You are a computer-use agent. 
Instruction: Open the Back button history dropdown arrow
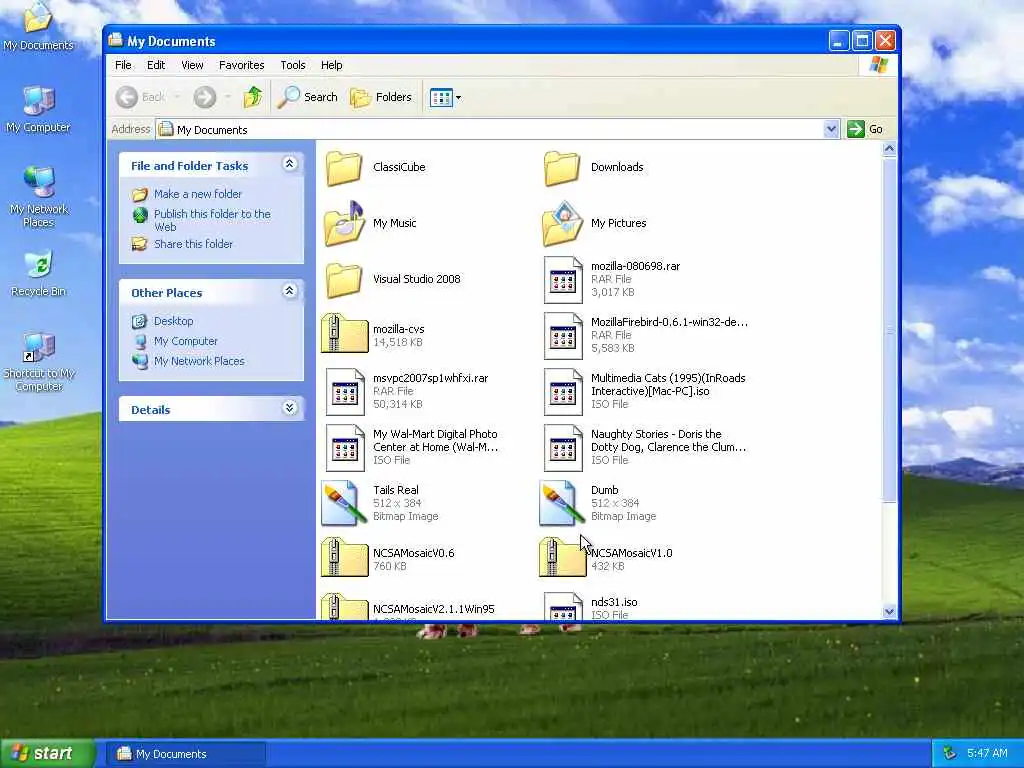click(177, 97)
